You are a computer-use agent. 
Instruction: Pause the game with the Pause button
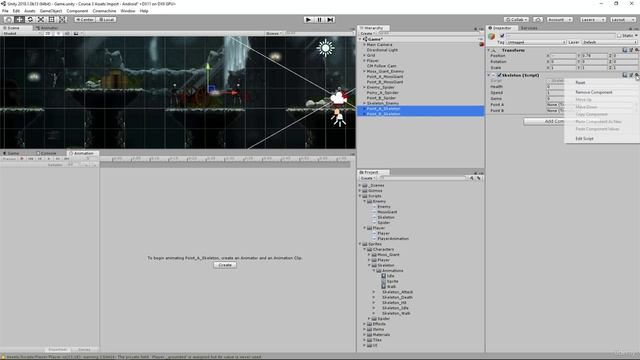320,19
